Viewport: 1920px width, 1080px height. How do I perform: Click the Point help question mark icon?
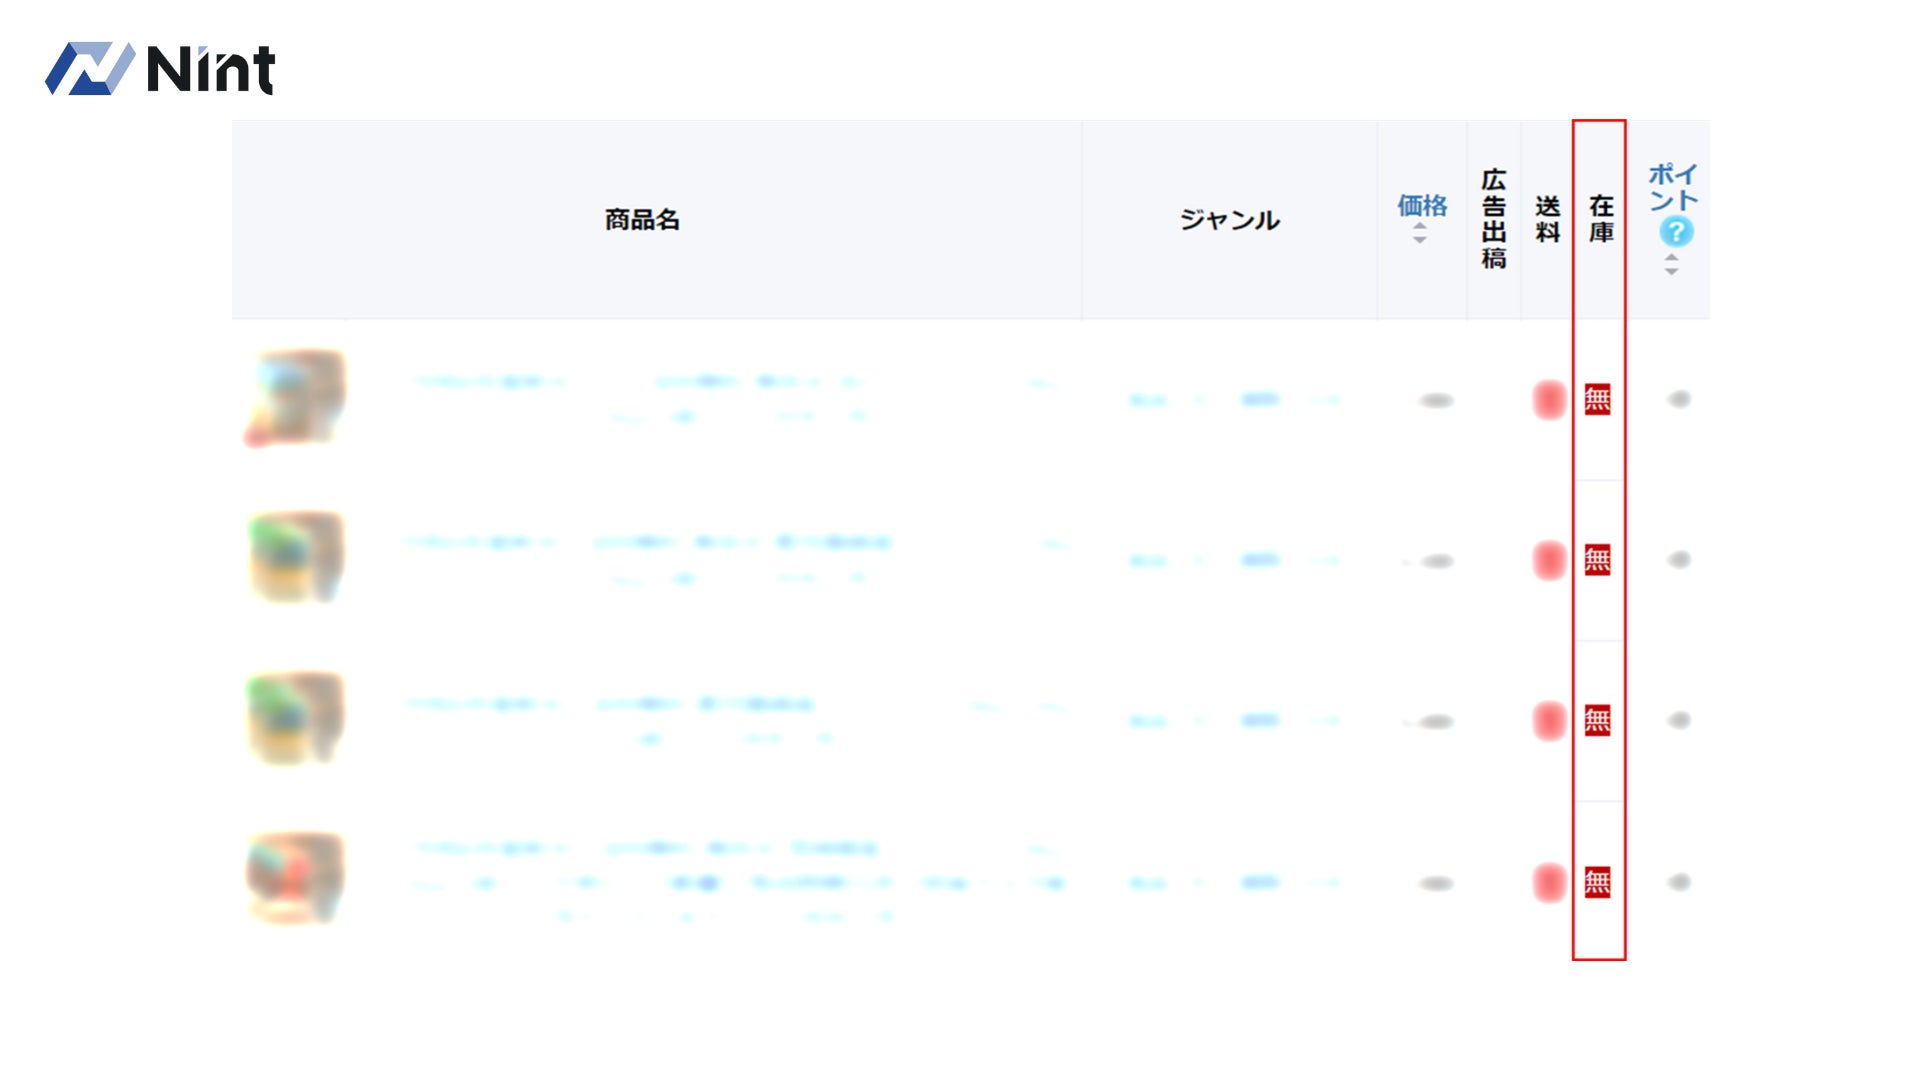[1676, 232]
